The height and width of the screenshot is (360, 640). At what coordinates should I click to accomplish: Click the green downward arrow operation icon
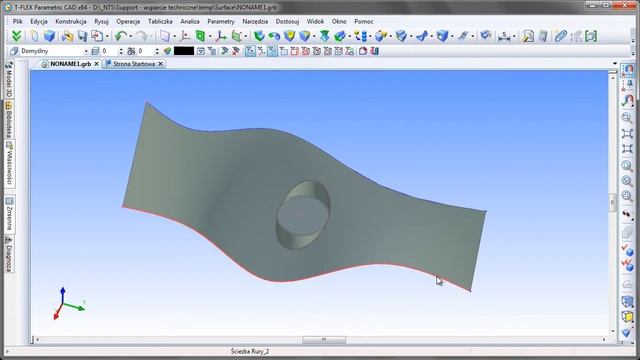click(x=324, y=36)
